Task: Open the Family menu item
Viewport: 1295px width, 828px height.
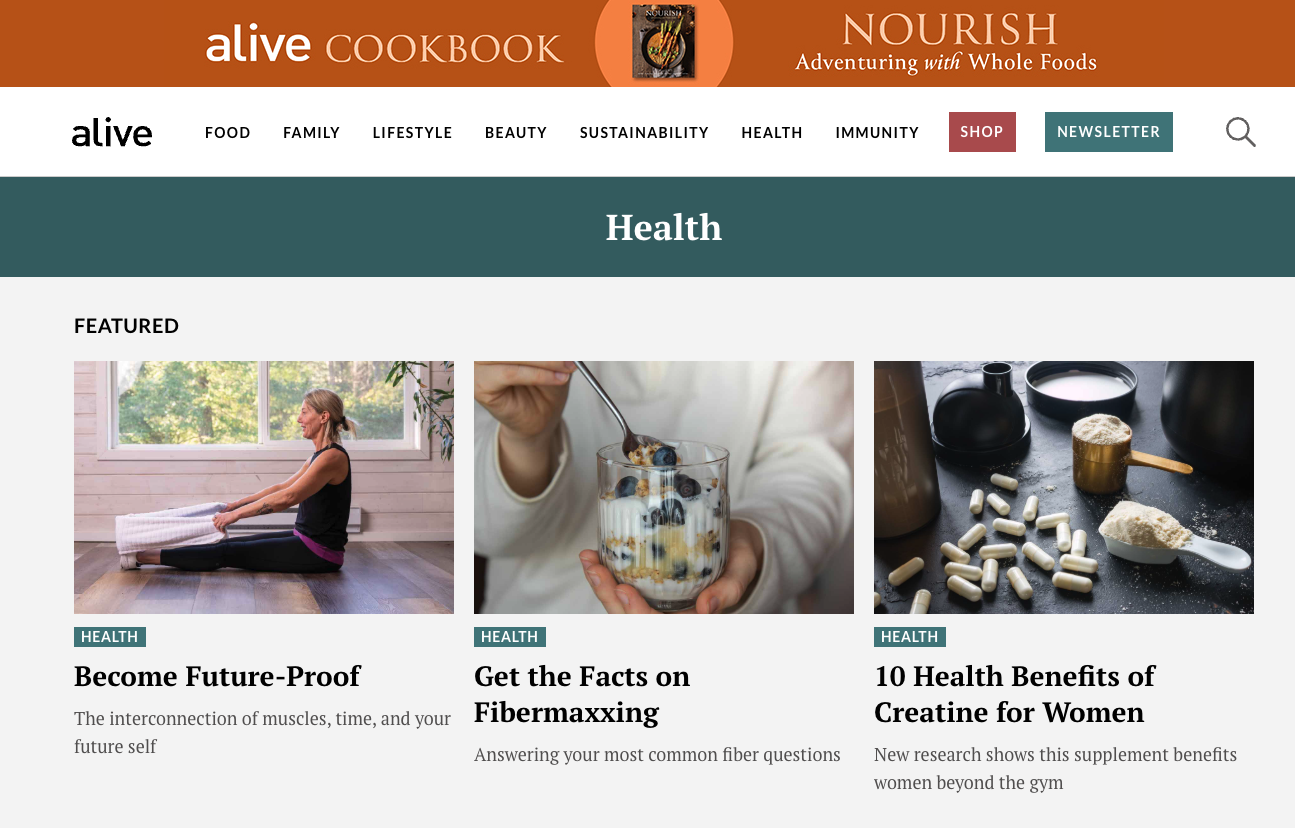Action: click(312, 132)
